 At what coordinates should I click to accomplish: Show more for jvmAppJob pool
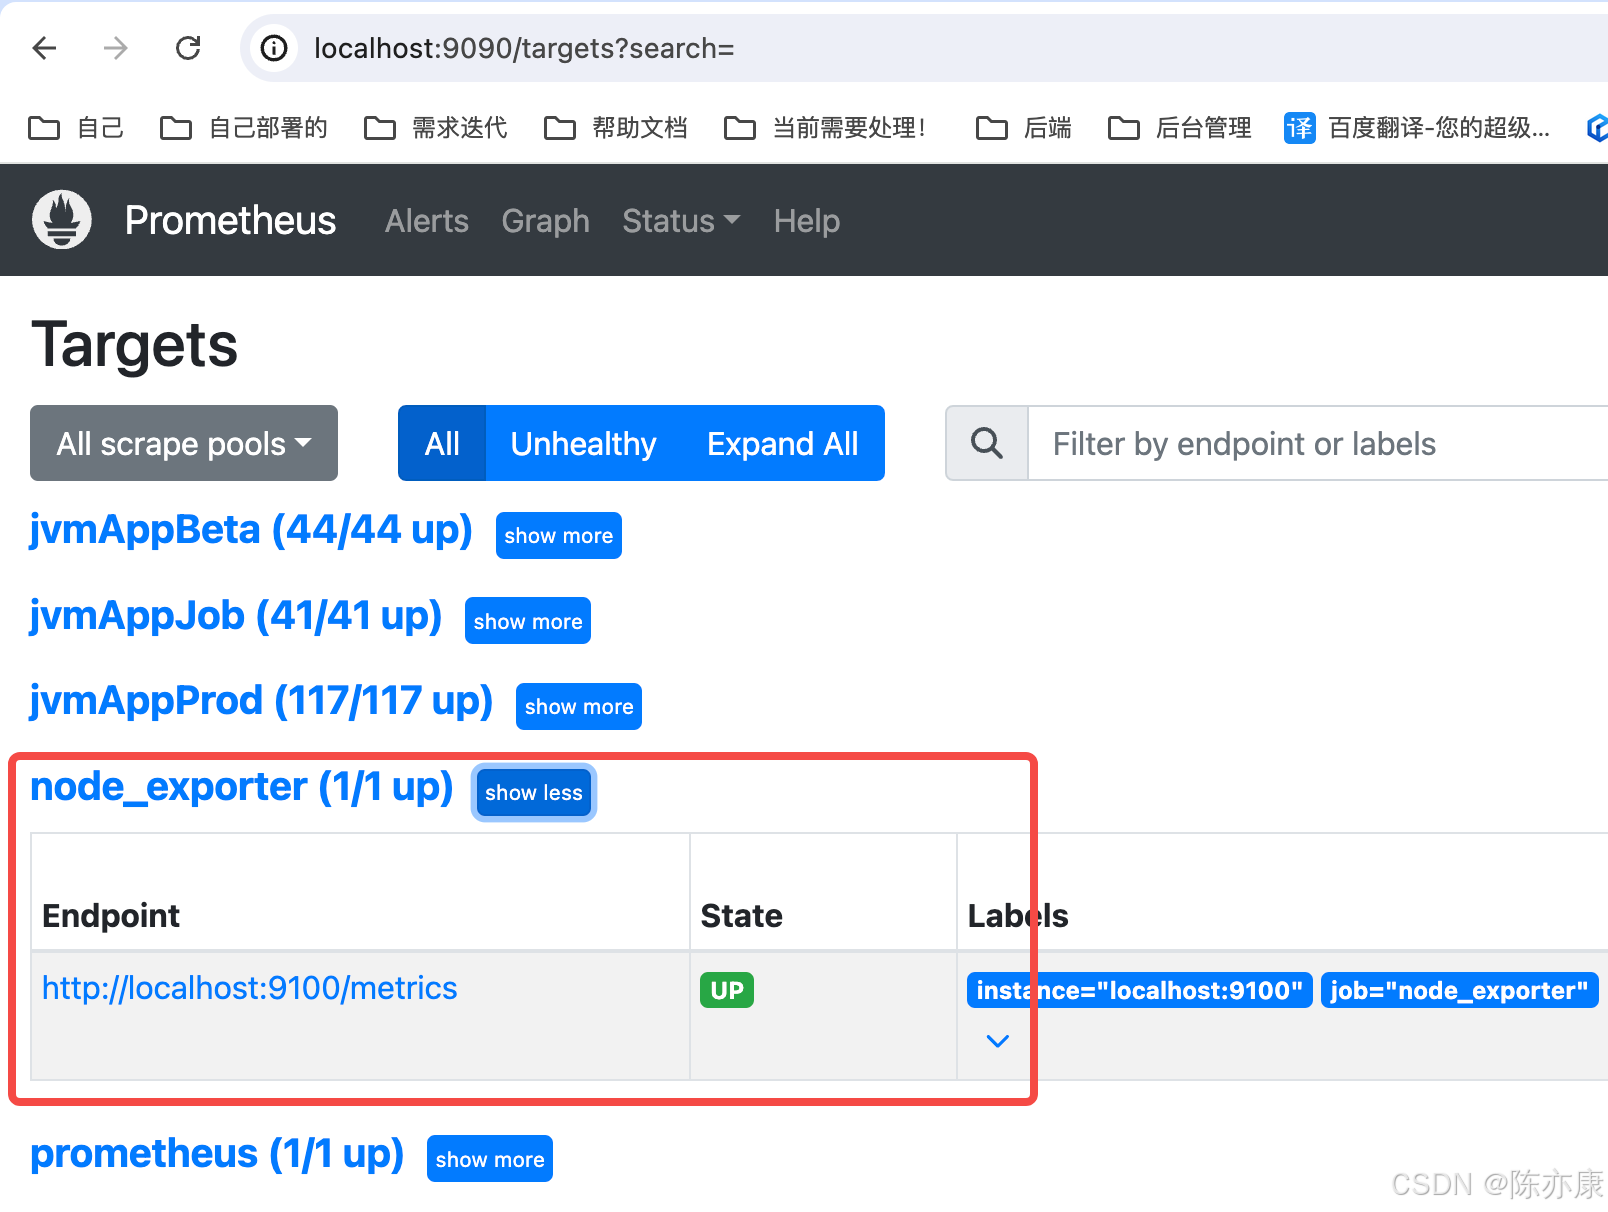coord(528,621)
